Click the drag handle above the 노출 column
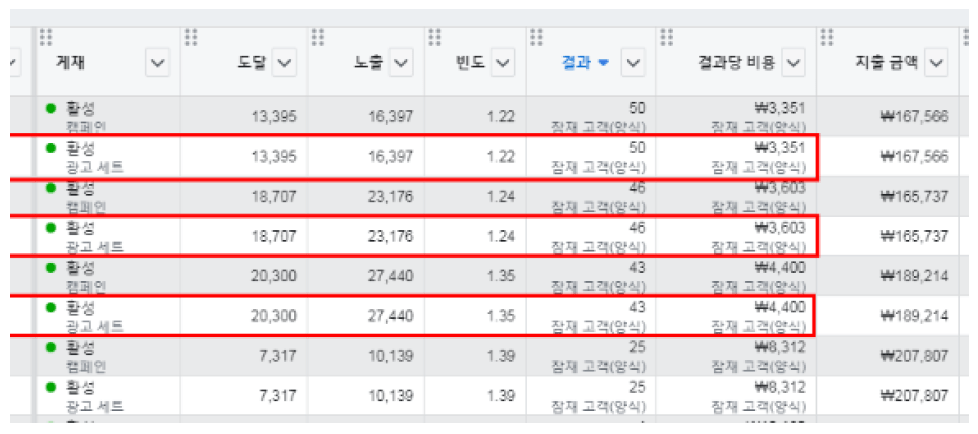This screenshot has width=978, height=434. coord(318,37)
